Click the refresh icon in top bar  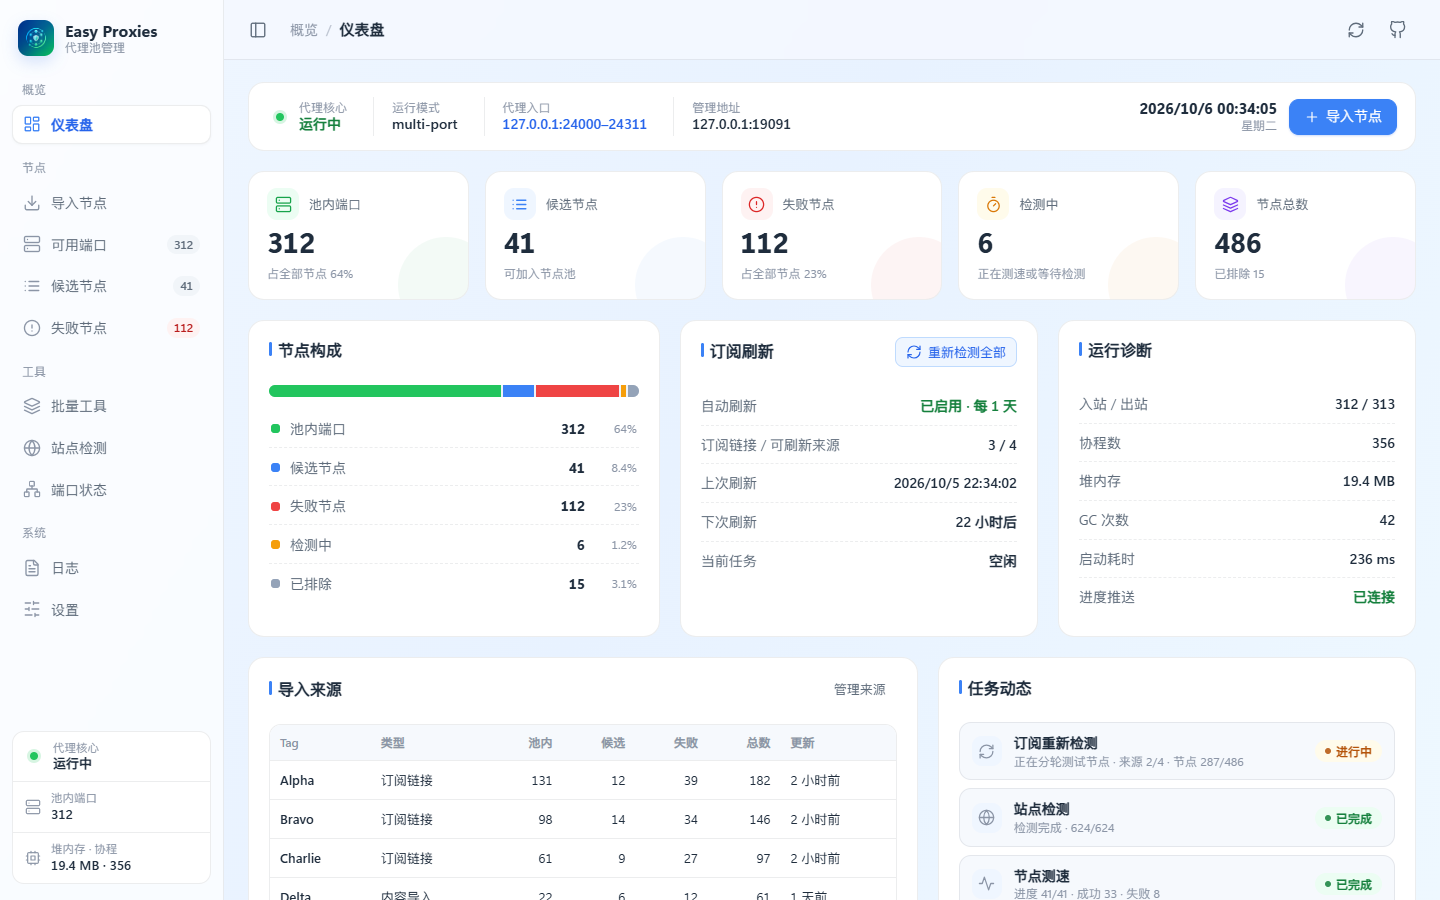point(1356,30)
